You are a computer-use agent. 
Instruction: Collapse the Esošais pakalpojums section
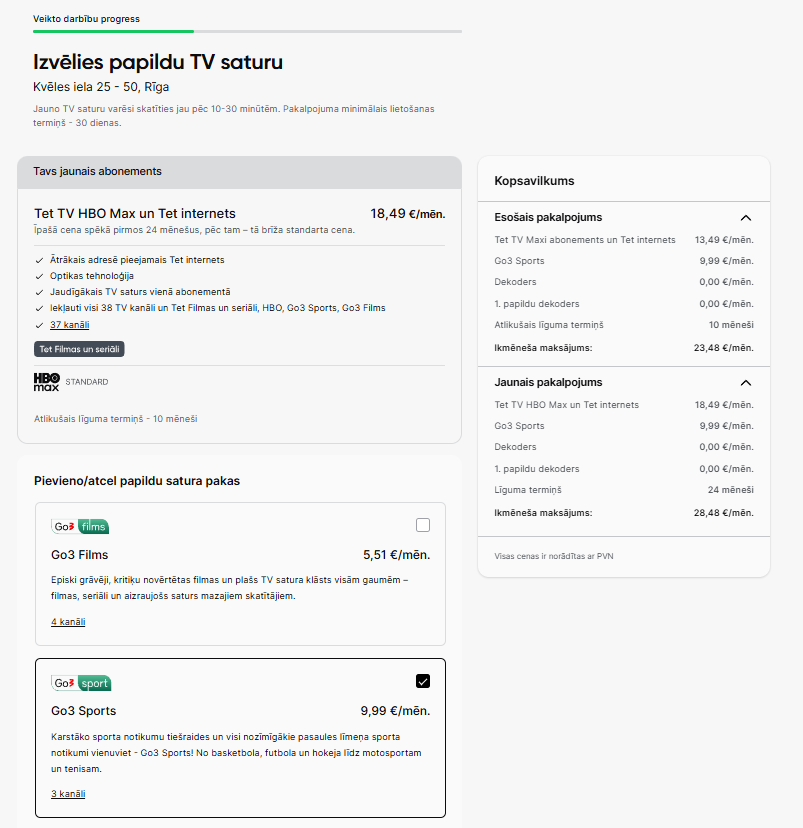745,217
